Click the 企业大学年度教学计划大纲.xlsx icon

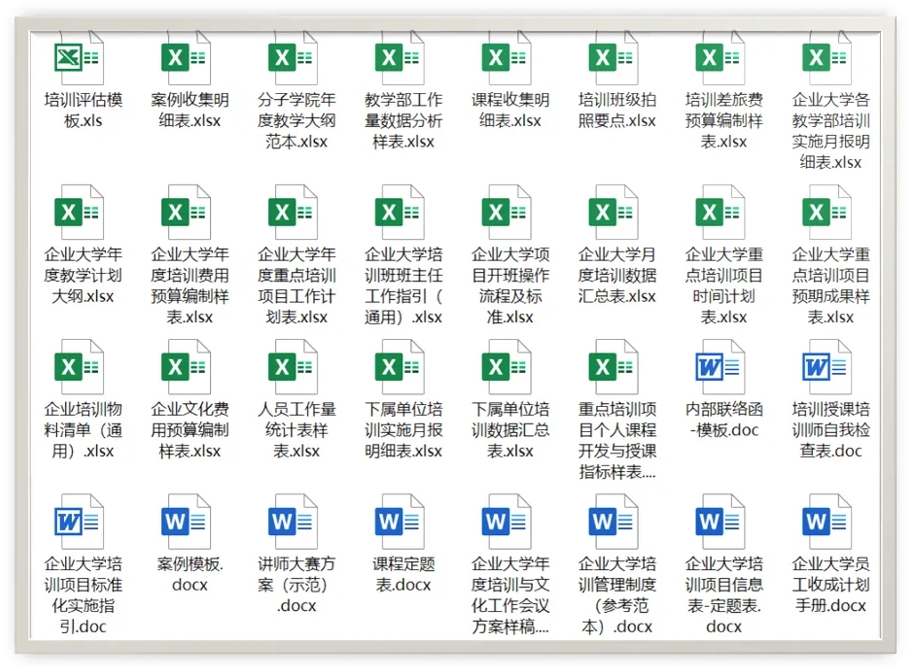coord(79,212)
